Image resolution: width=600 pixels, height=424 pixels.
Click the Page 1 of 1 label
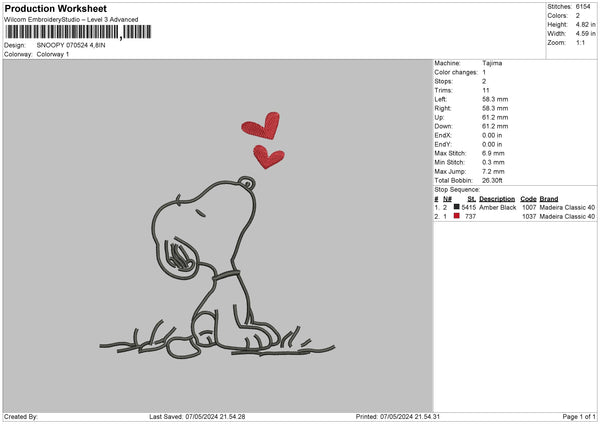(579, 417)
